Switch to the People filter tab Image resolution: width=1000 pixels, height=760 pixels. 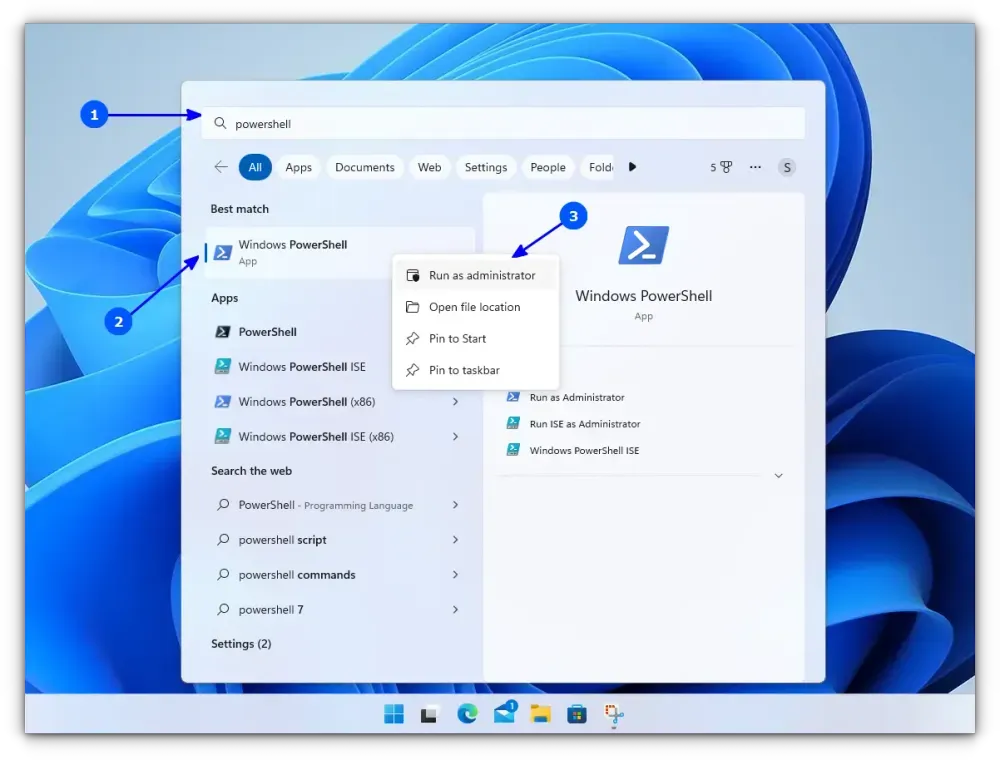click(548, 167)
